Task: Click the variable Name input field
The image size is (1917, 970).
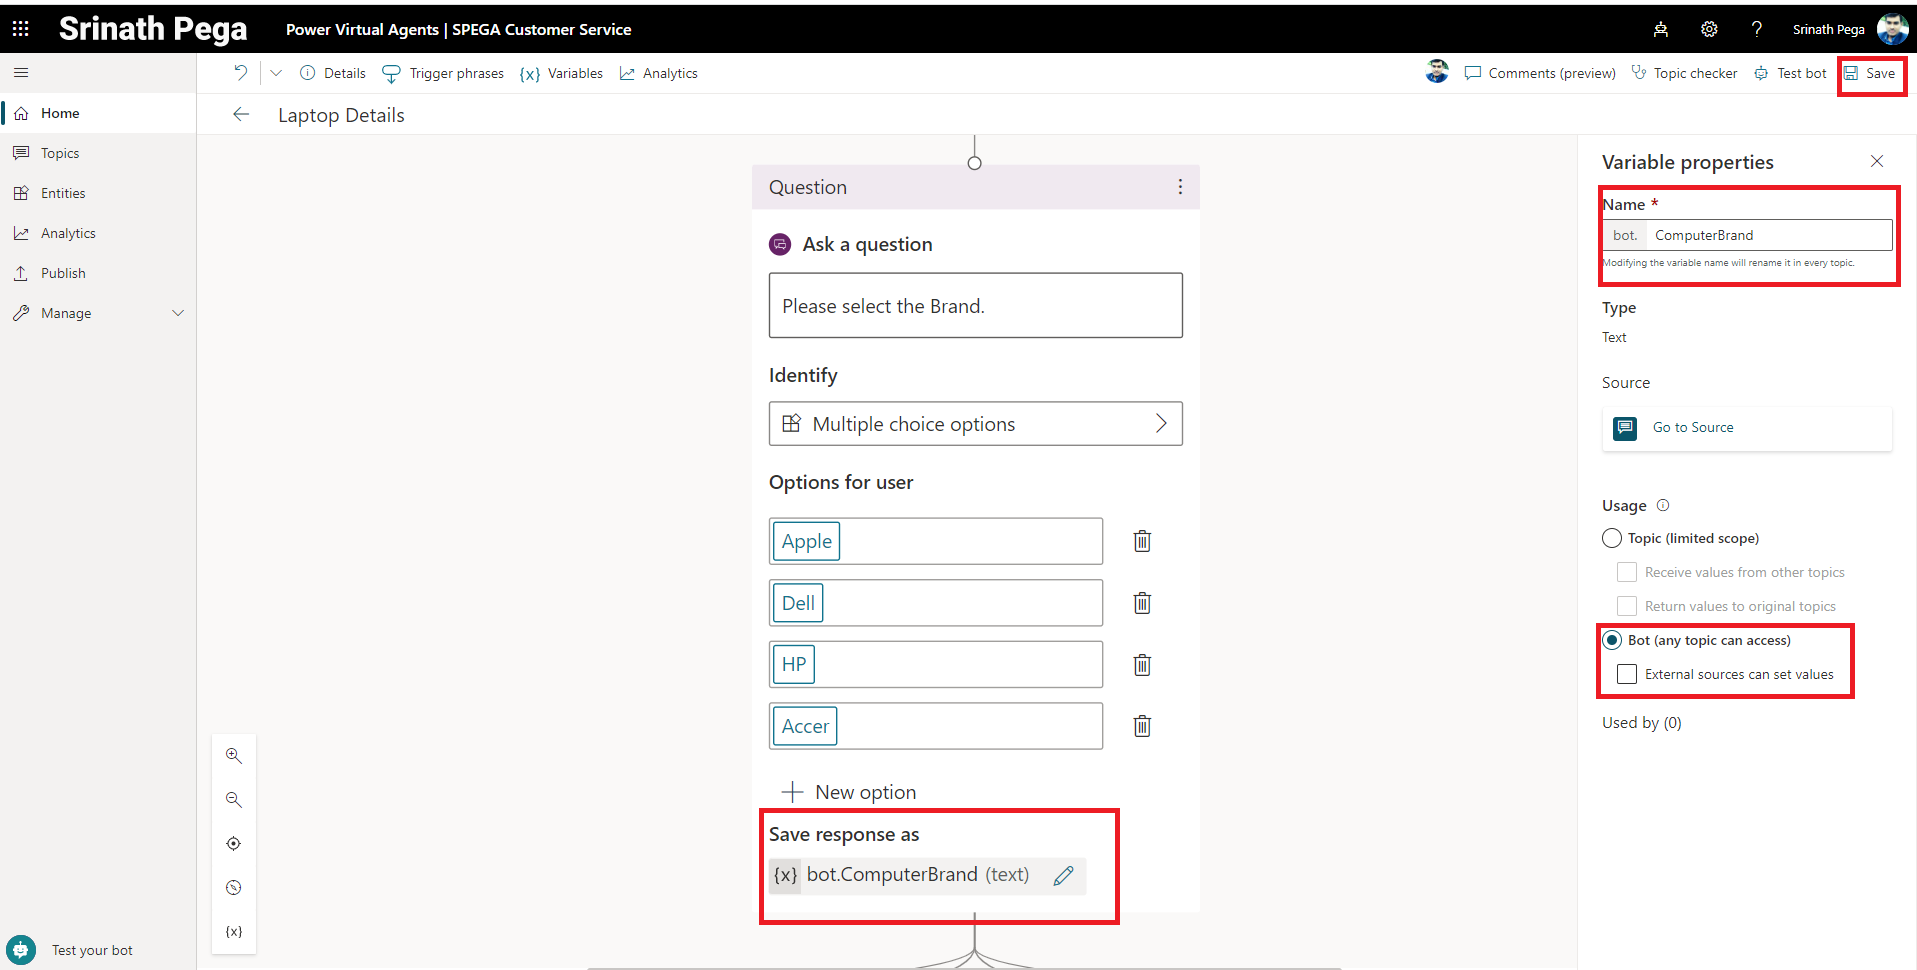Action: (1768, 235)
